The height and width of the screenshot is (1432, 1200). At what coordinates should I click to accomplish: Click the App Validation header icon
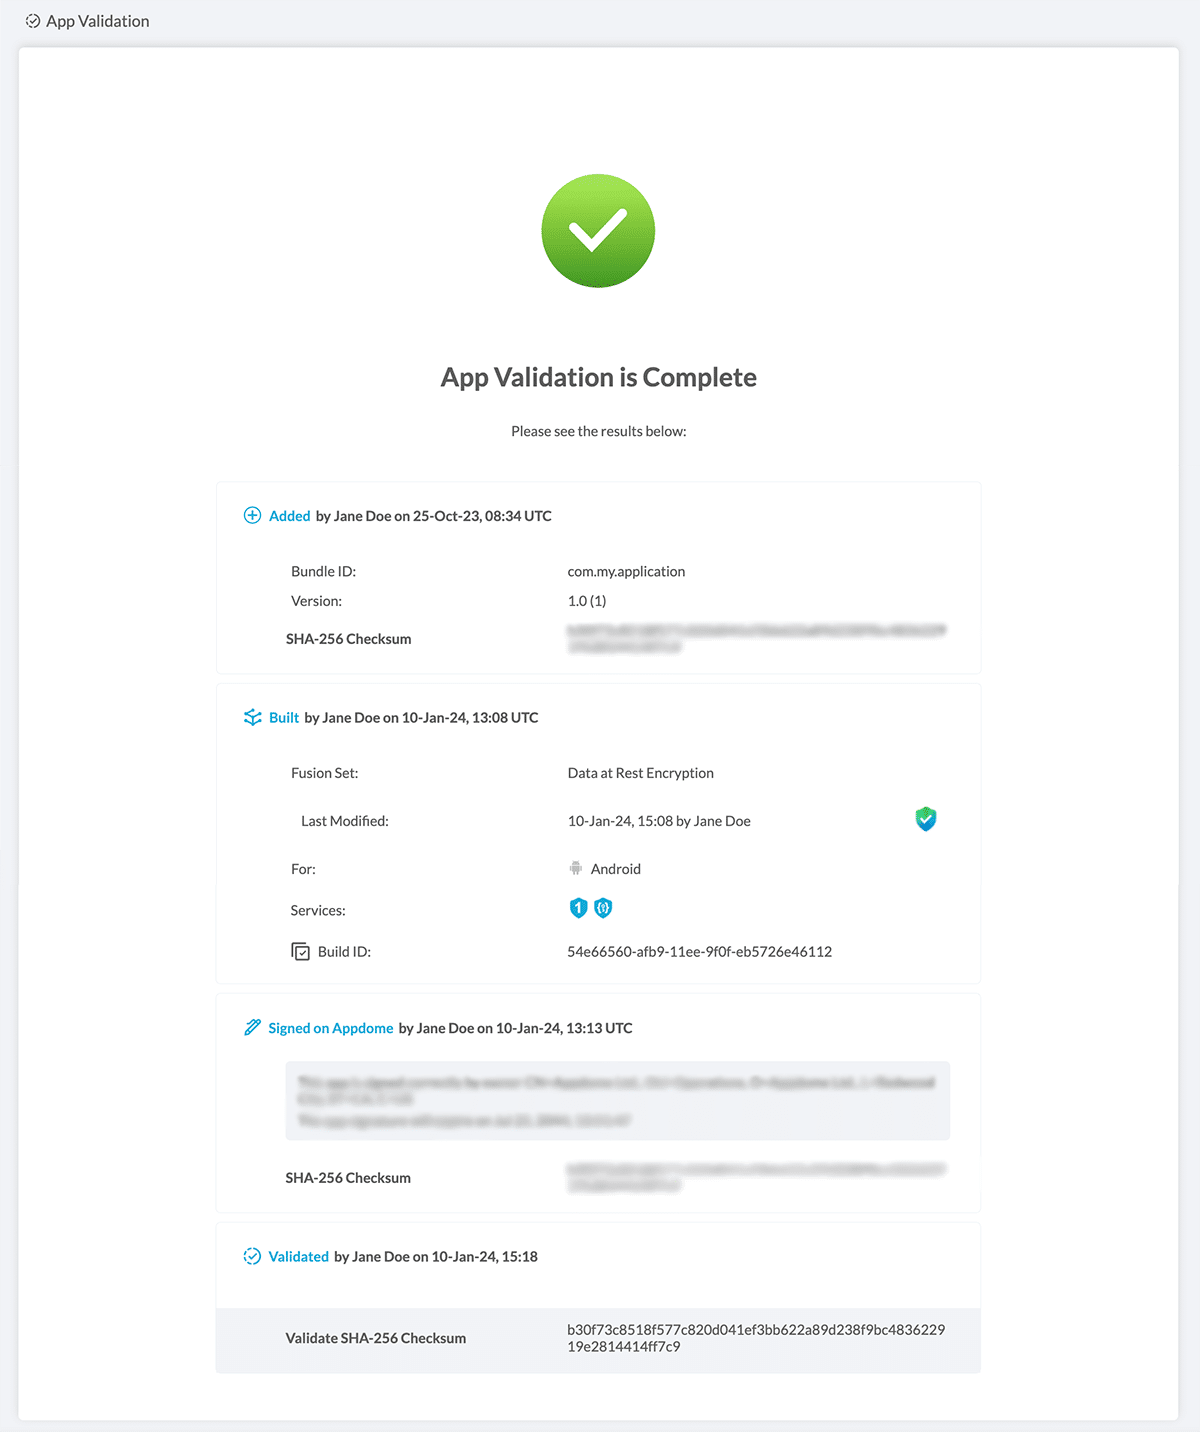33,21
